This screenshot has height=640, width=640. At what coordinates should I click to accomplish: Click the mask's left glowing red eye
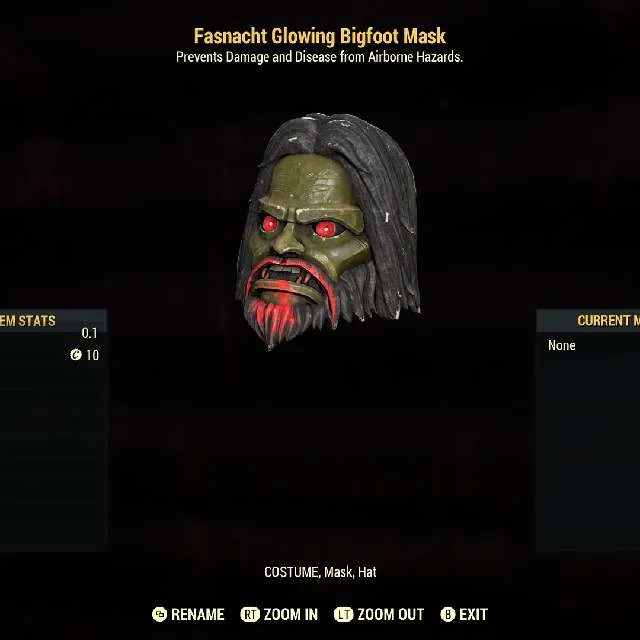pyautogui.click(x=269, y=224)
